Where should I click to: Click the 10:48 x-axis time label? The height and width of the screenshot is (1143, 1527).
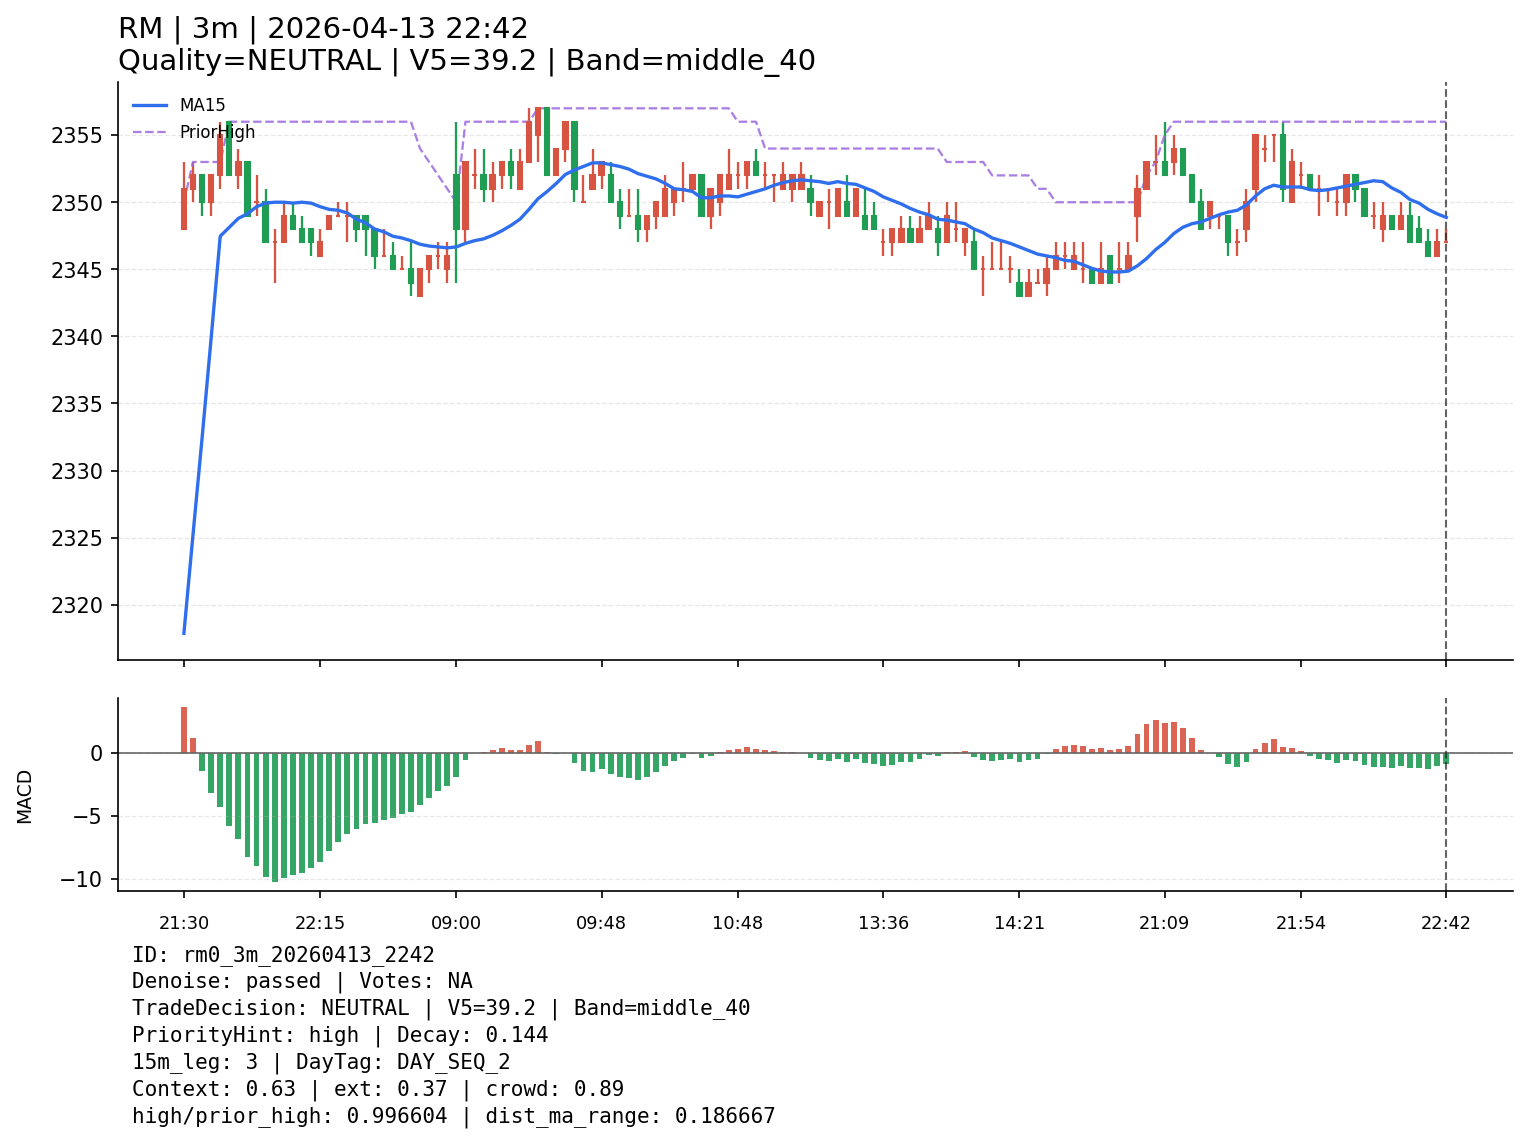coord(738,923)
